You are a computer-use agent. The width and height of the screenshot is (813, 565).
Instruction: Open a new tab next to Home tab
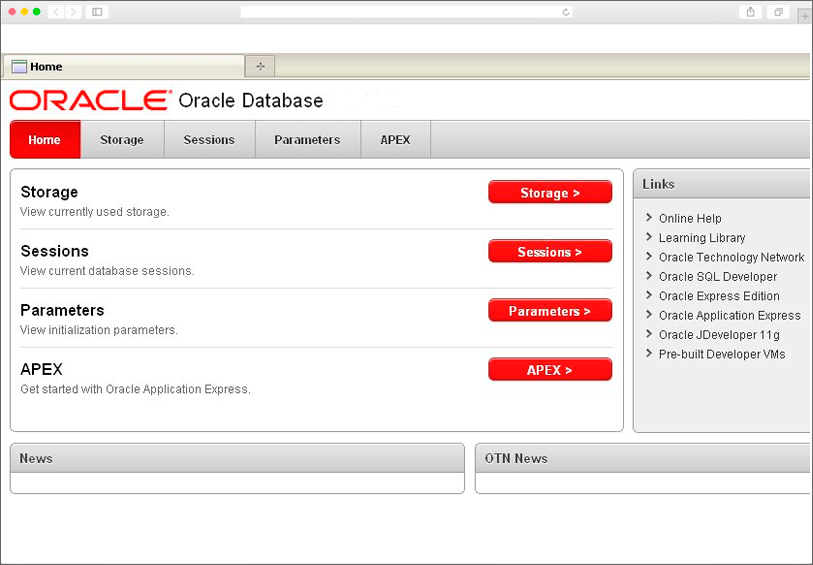pos(260,66)
